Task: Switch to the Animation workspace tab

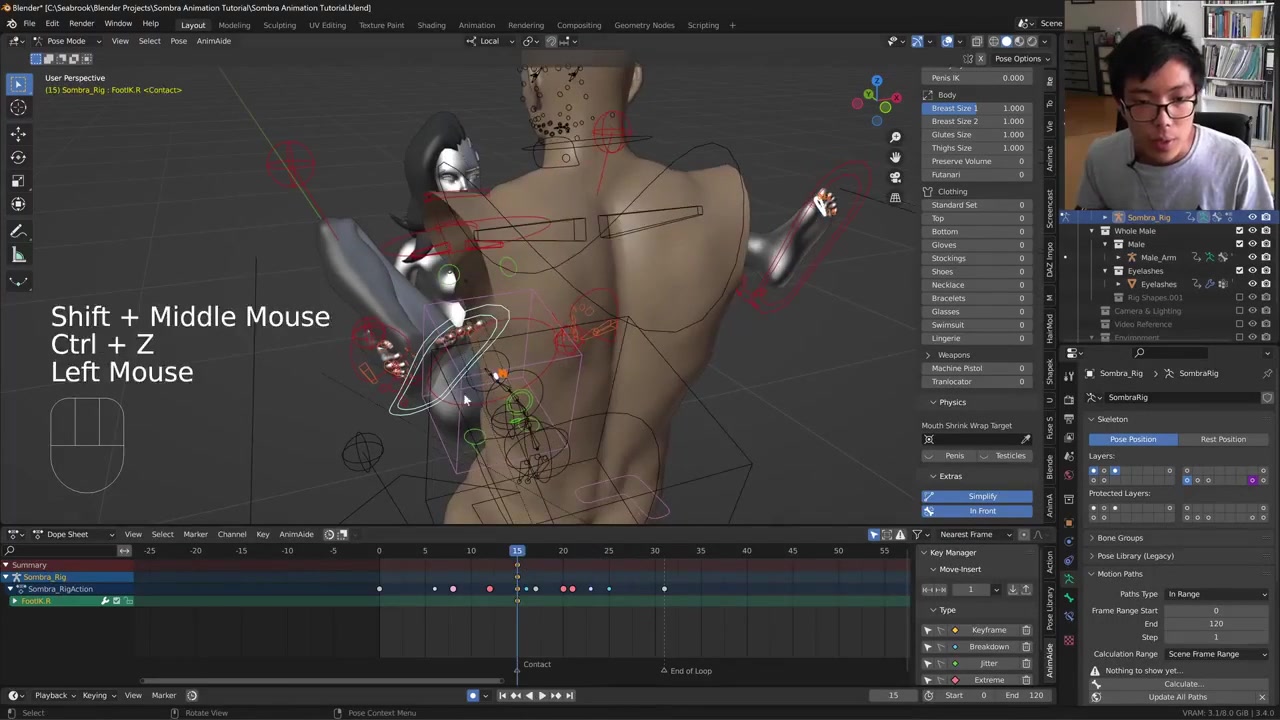Action: [x=476, y=25]
